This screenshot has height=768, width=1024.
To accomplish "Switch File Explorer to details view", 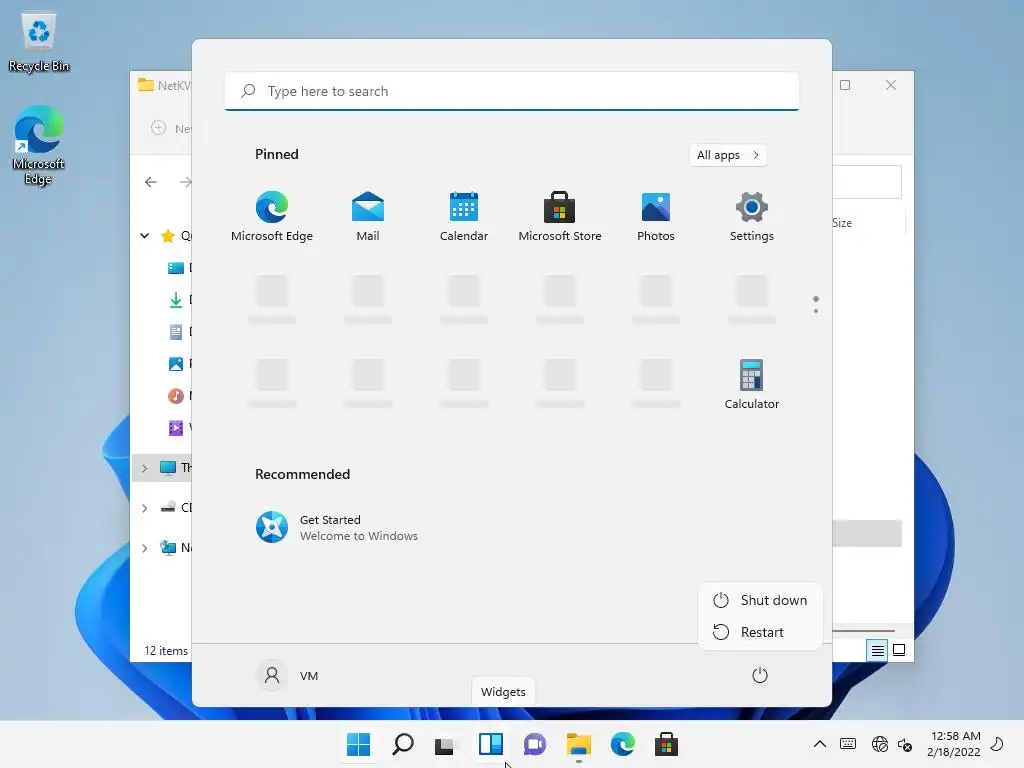I will pyautogui.click(x=877, y=650).
